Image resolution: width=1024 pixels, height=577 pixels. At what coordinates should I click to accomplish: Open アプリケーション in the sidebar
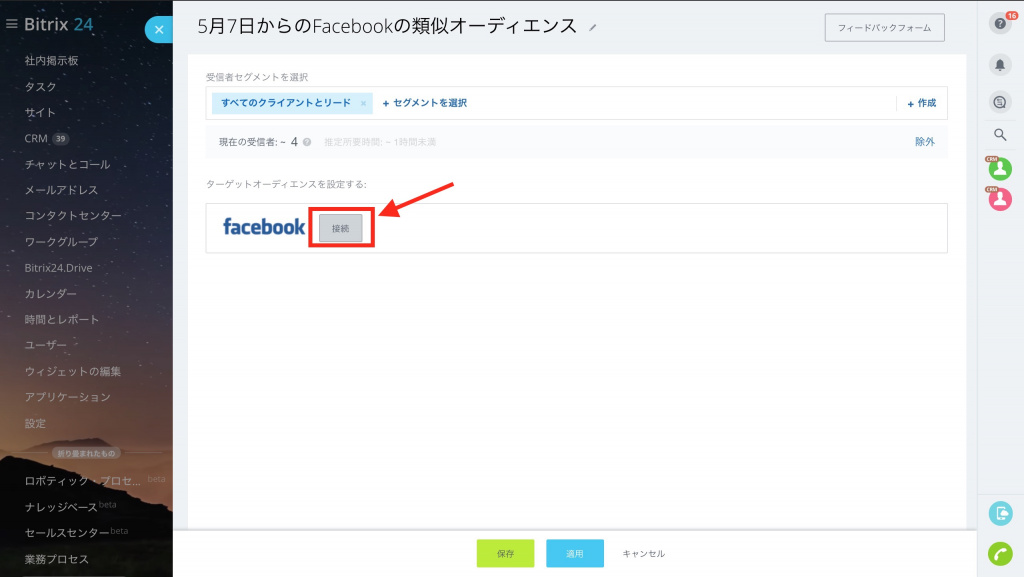(x=68, y=397)
